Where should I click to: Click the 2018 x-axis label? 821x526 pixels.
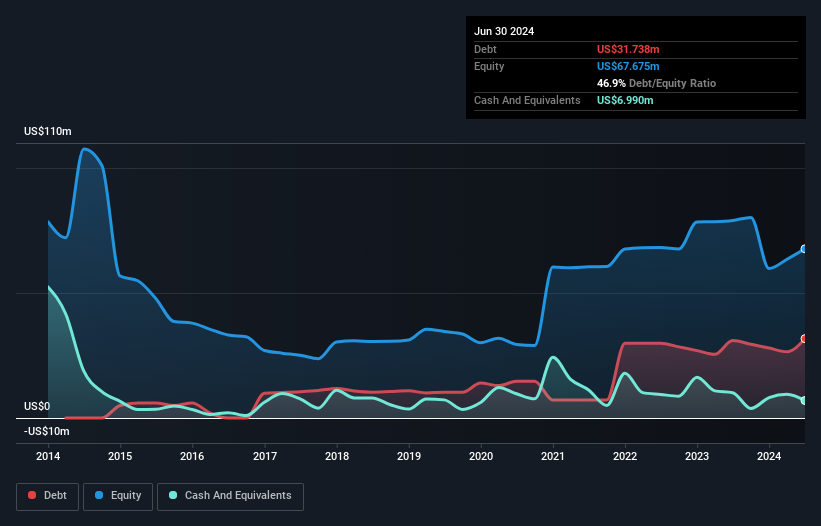pyautogui.click(x=337, y=456)
